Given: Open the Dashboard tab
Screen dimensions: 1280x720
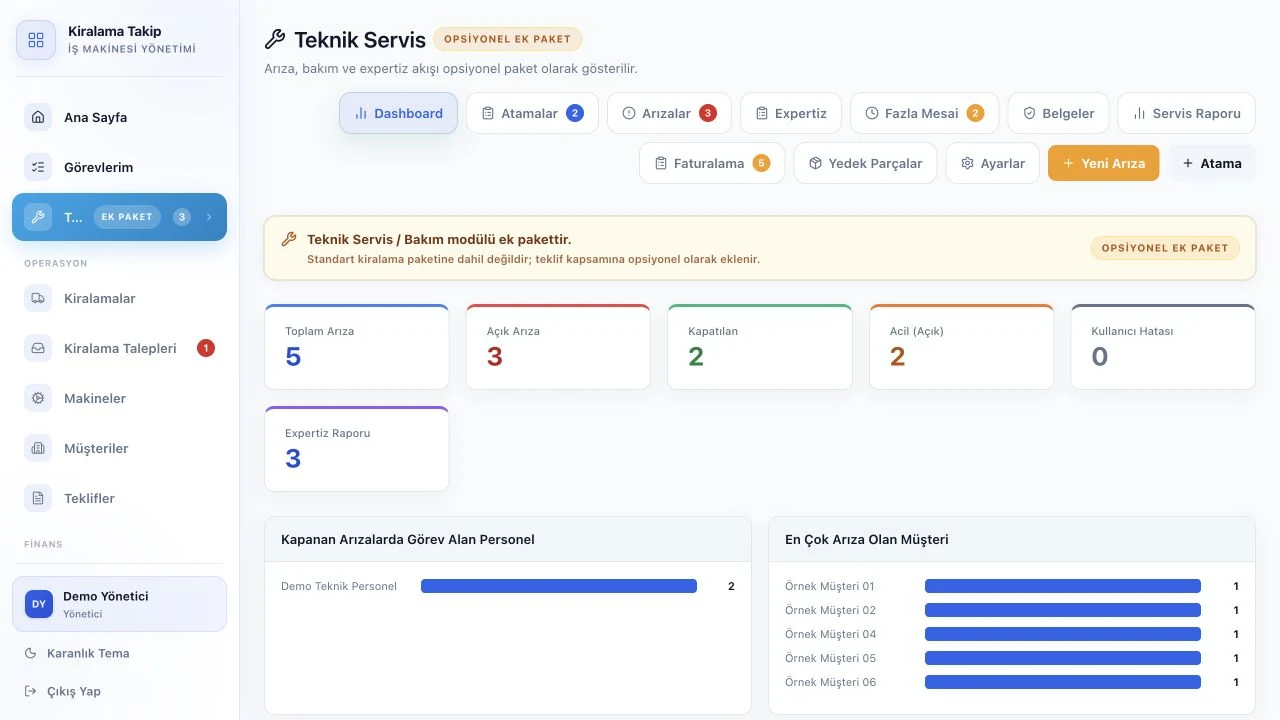Looking at the screenshot, I should pos(398,113).
